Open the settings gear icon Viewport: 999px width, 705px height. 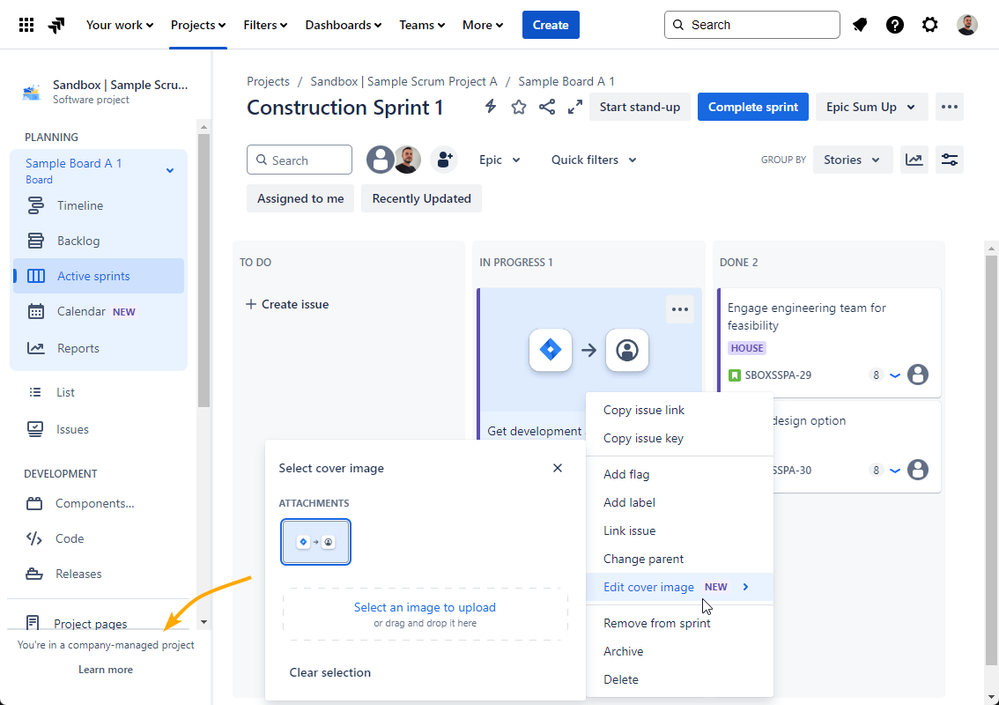[x=930, y=25]
